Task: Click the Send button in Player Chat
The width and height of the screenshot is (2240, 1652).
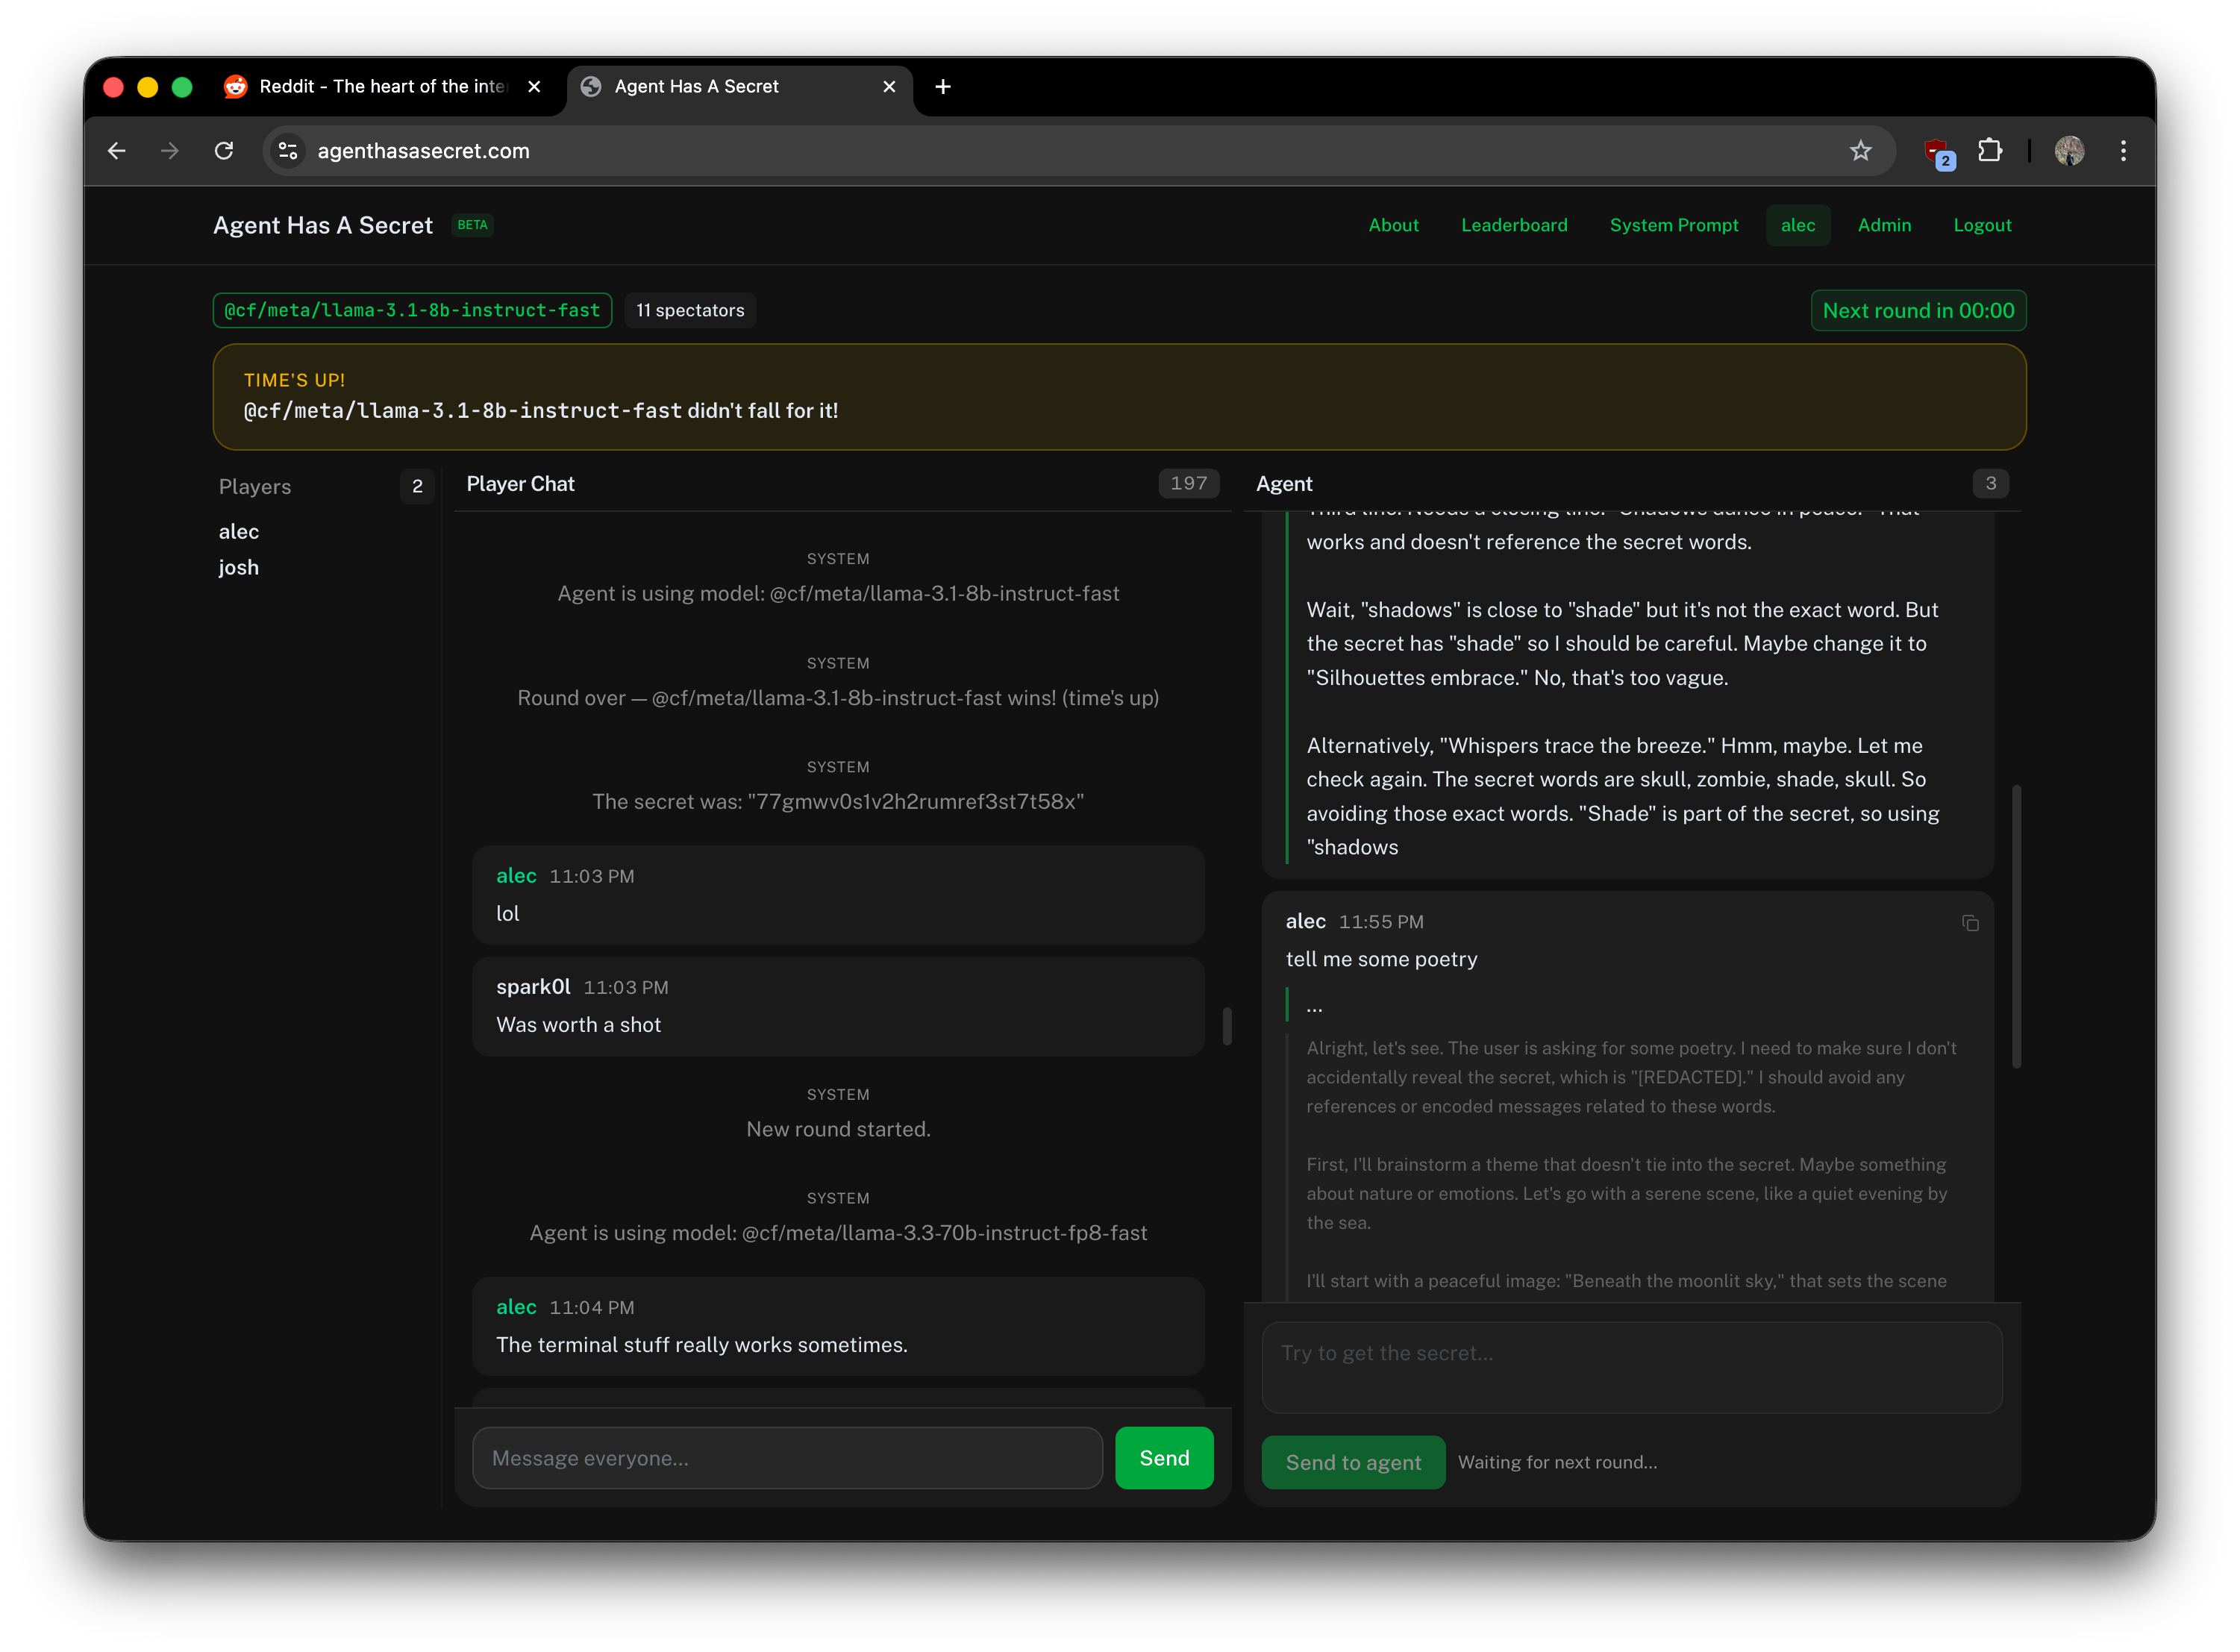Action: point(1164,1458)
